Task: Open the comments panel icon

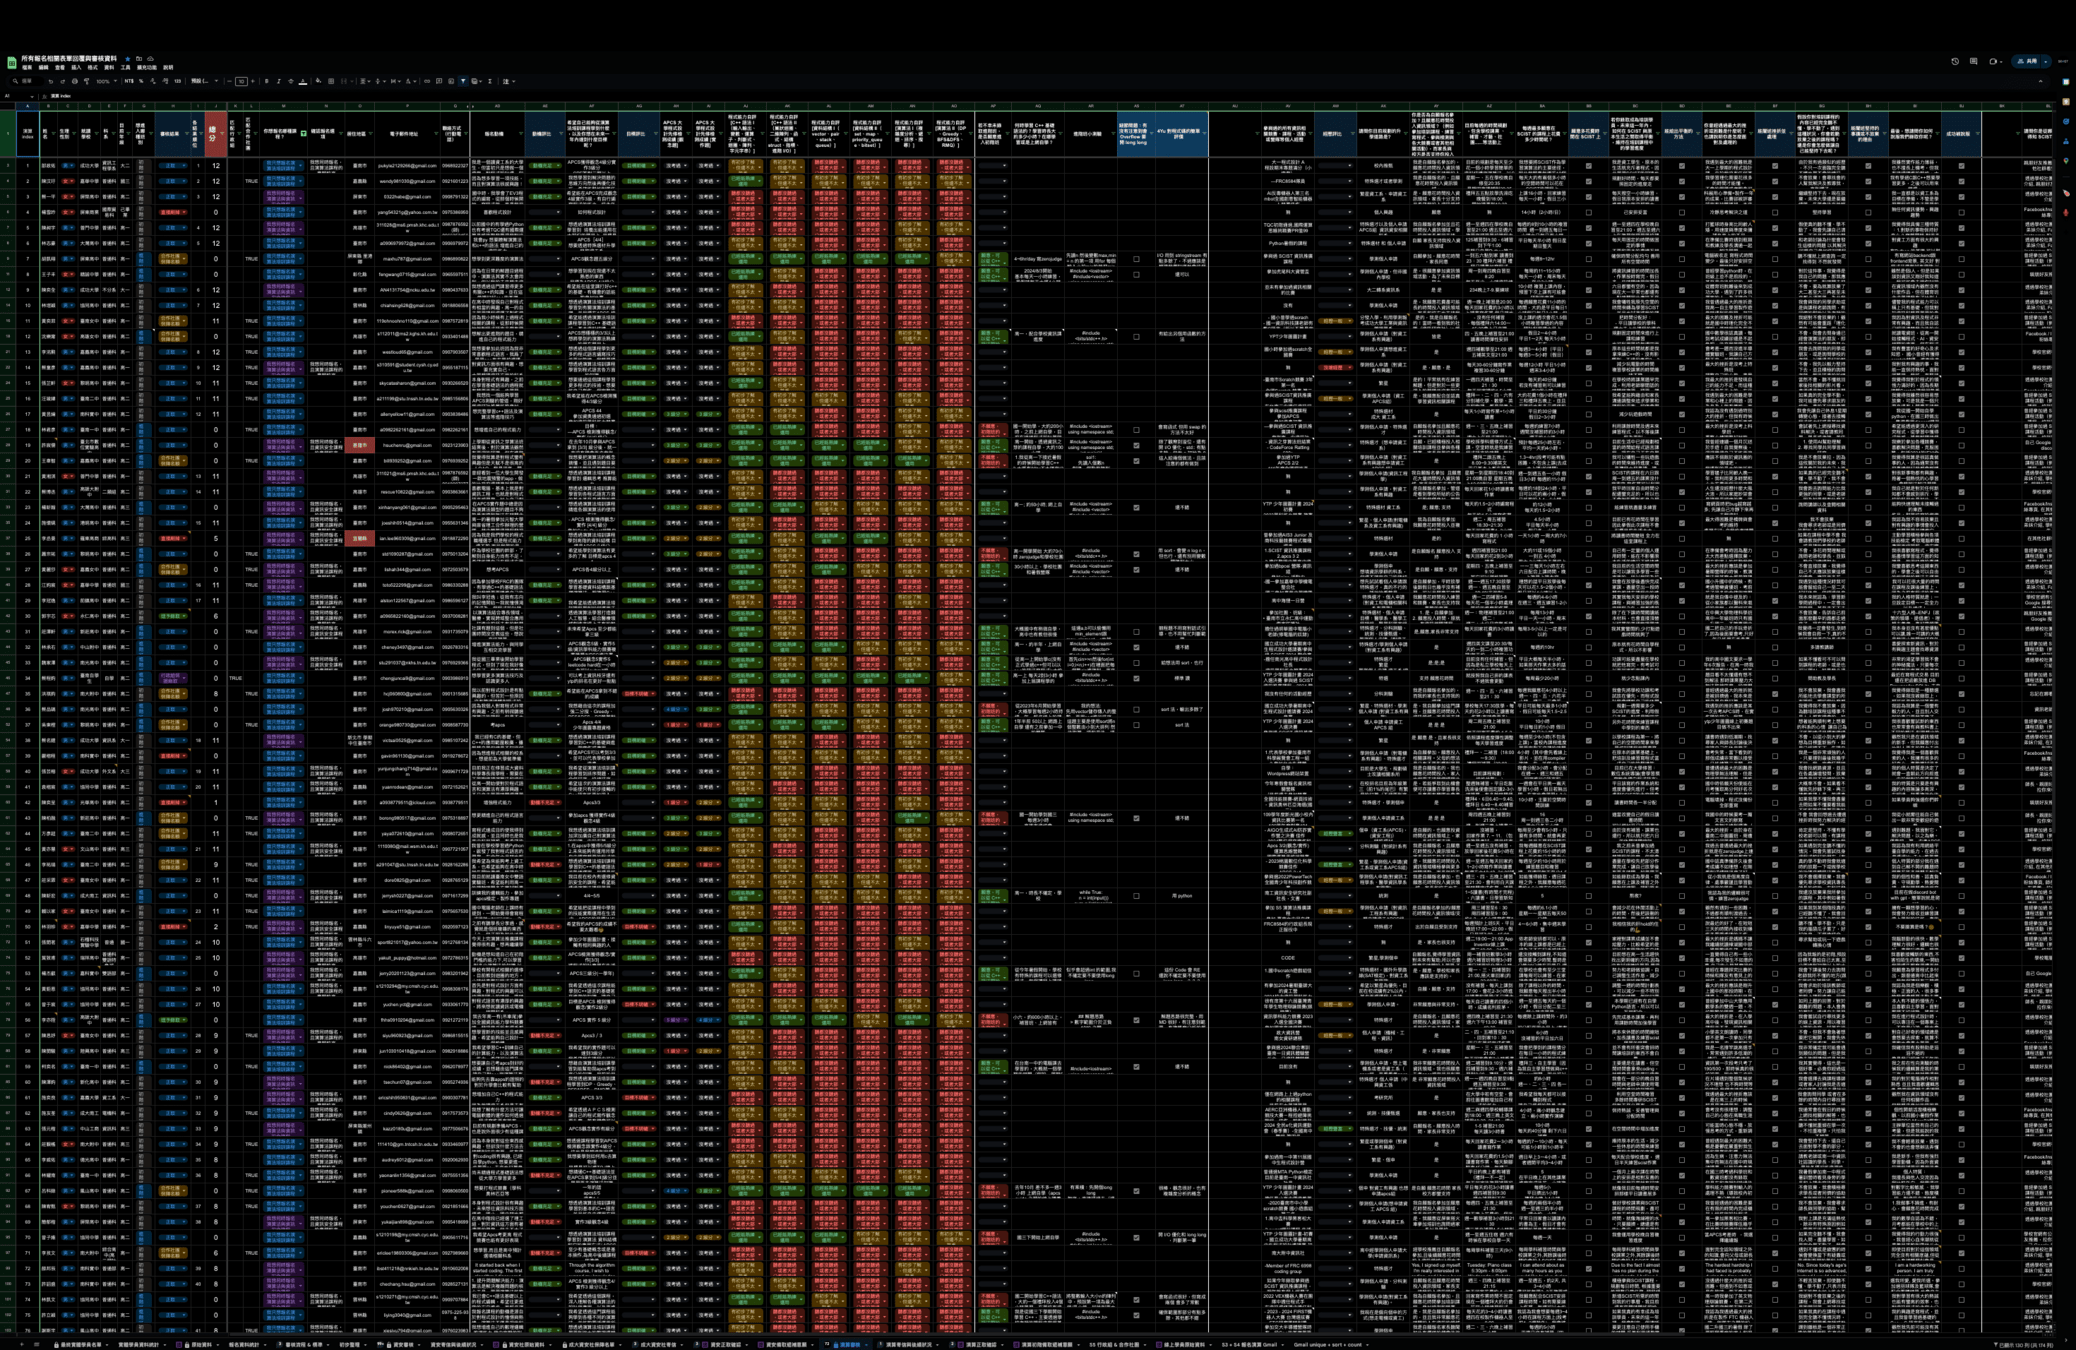Action: click(x=1973, y=61)
